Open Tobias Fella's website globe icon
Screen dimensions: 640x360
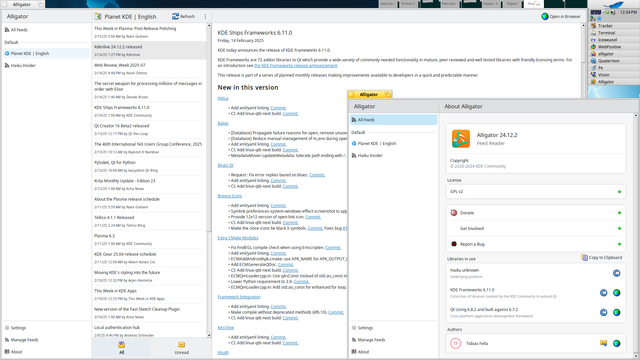(616, 343)
